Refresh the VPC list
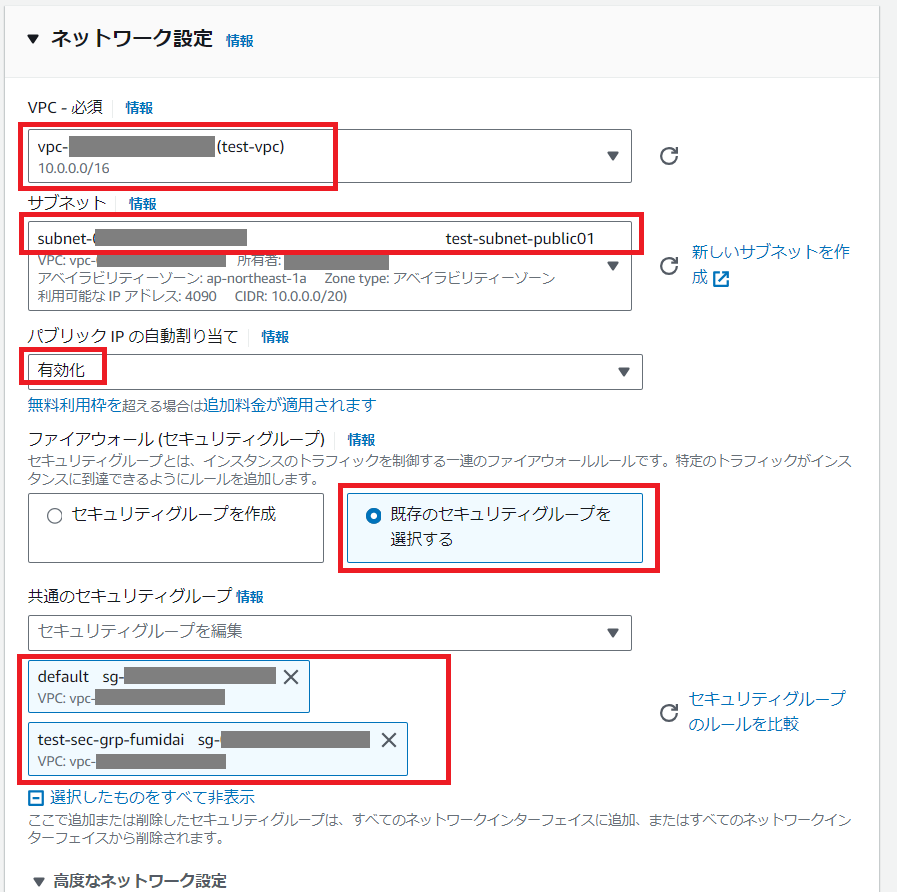The height and width of the screenshot is (892, 897). (670, 156)
